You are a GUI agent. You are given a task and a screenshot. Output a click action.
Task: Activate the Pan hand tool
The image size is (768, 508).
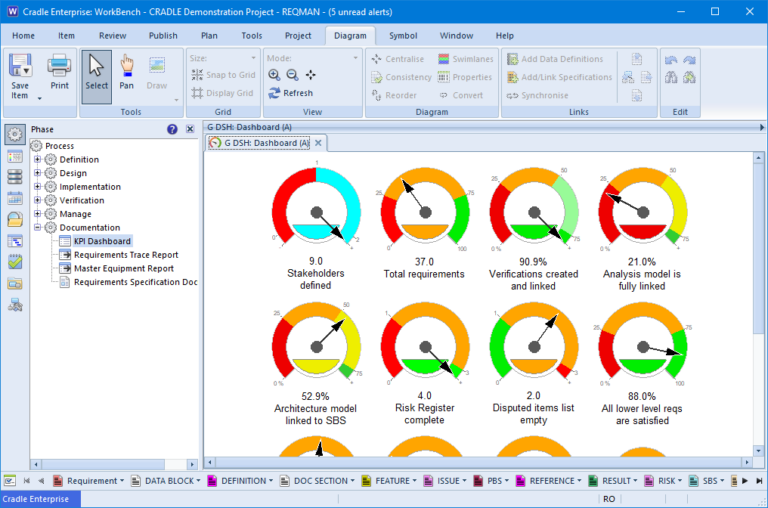pos(127,73)
